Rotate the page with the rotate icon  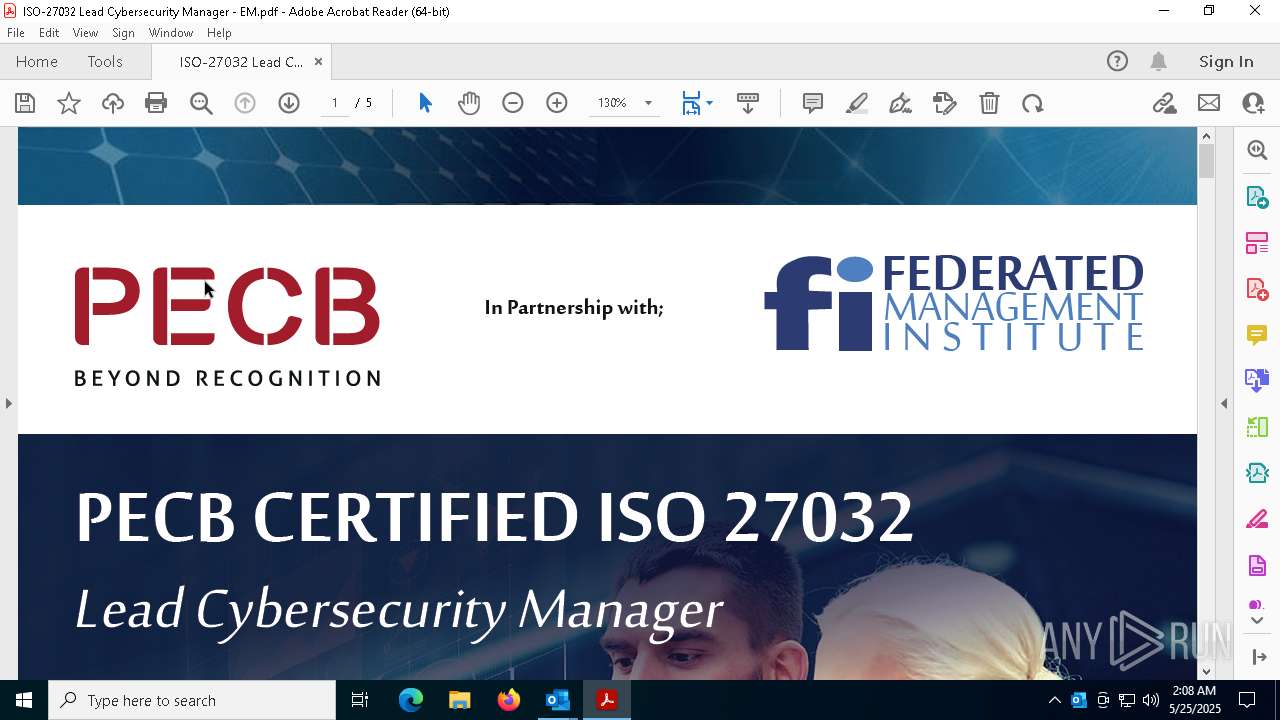click(x=1033, y=103)
